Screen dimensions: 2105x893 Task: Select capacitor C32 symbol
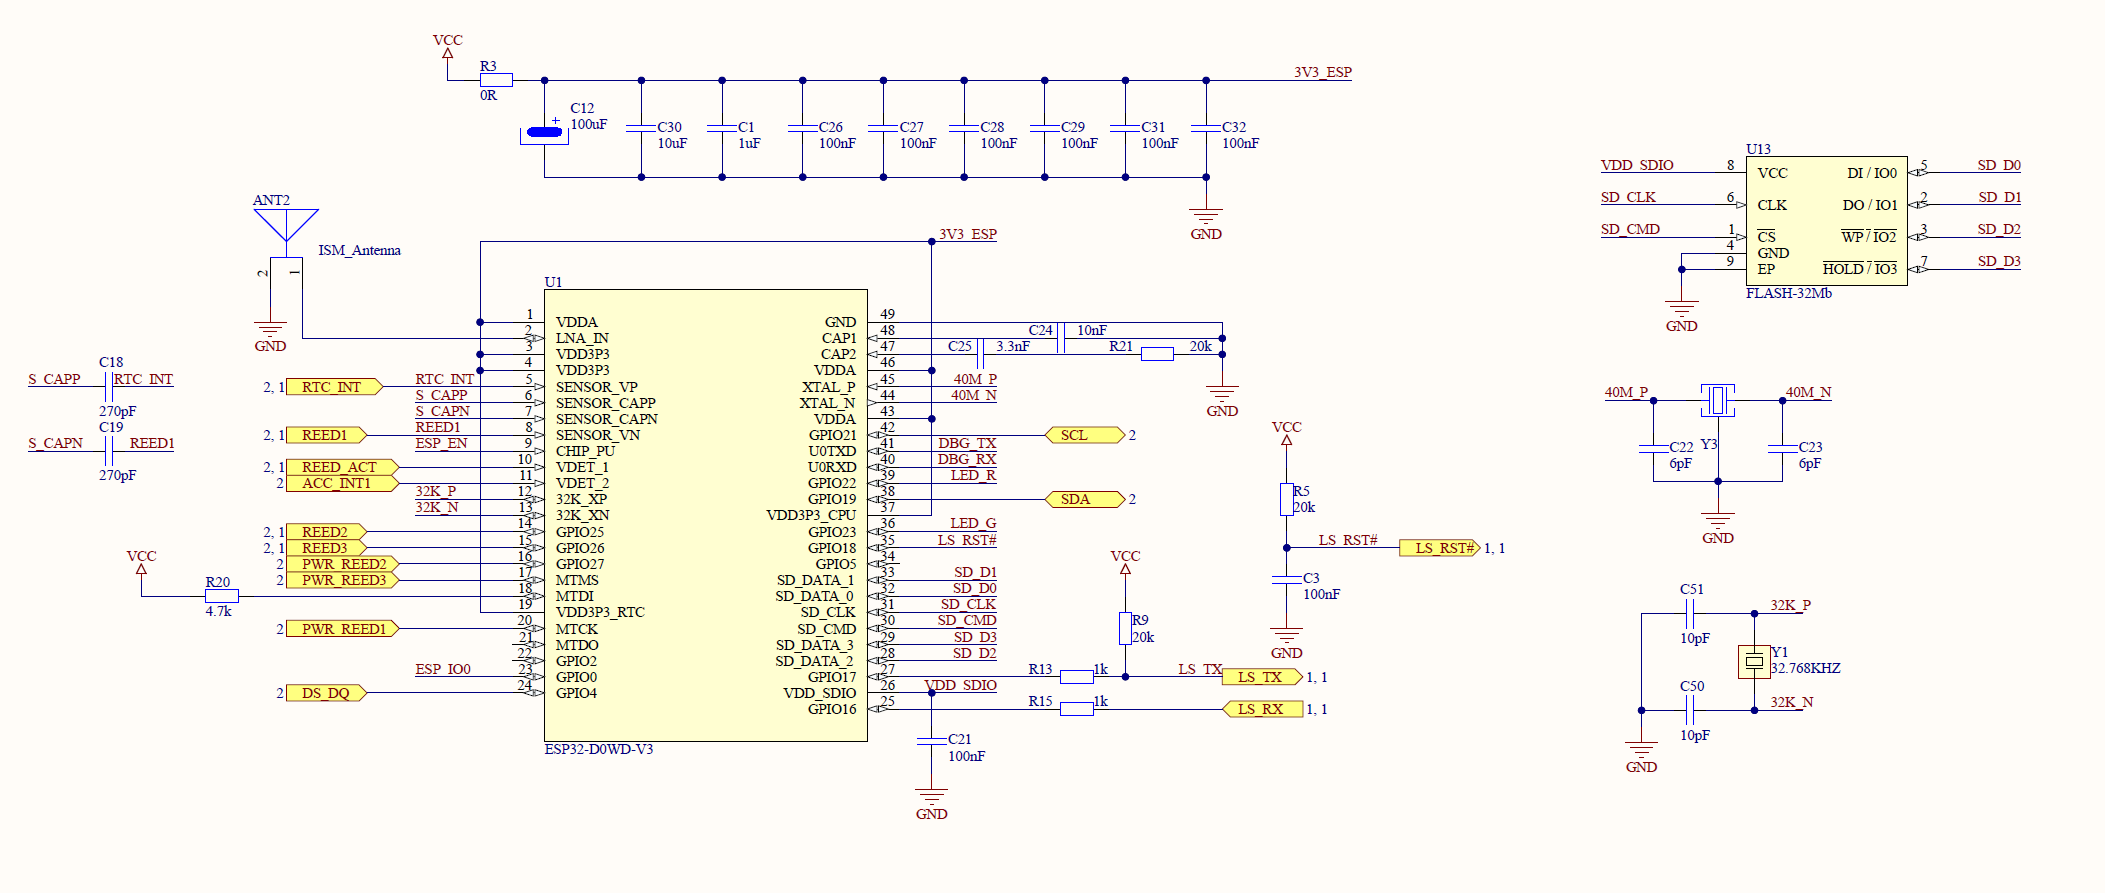click(1206, 128)
